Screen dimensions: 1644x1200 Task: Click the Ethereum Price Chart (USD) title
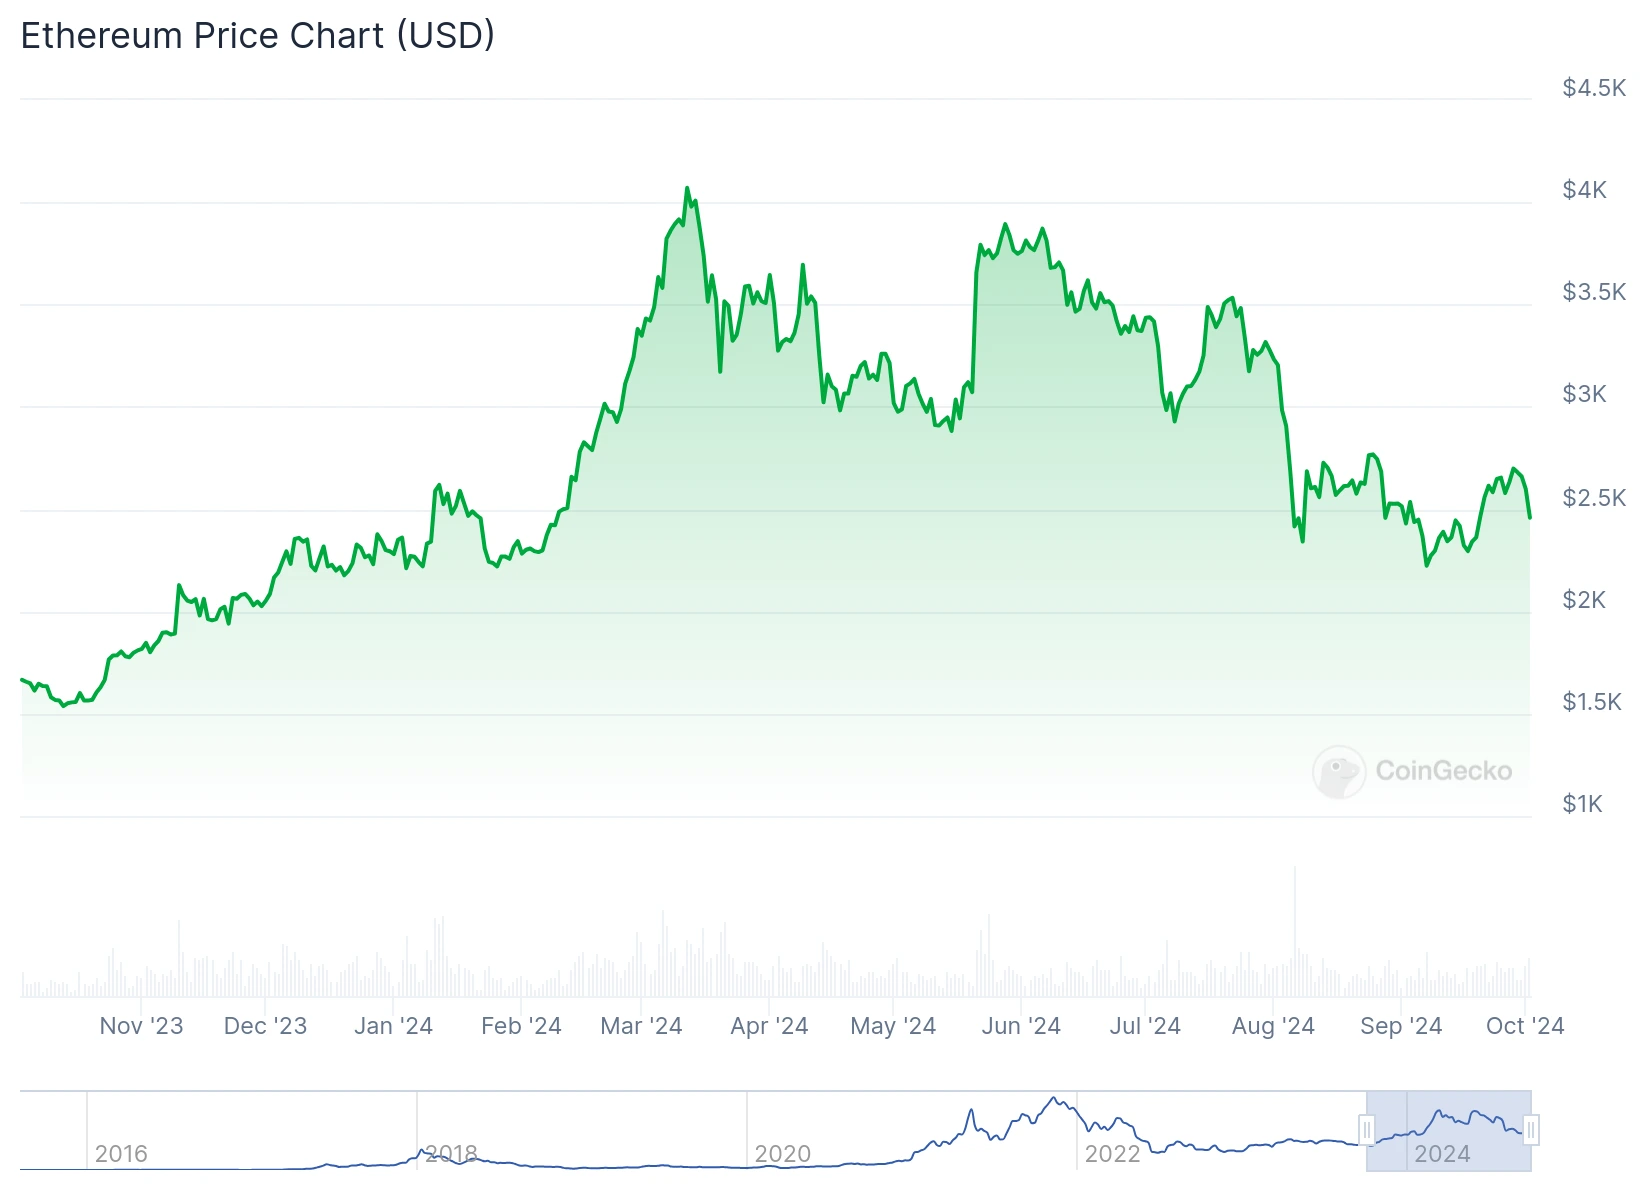pyautogui.click(x=258, y=36)
